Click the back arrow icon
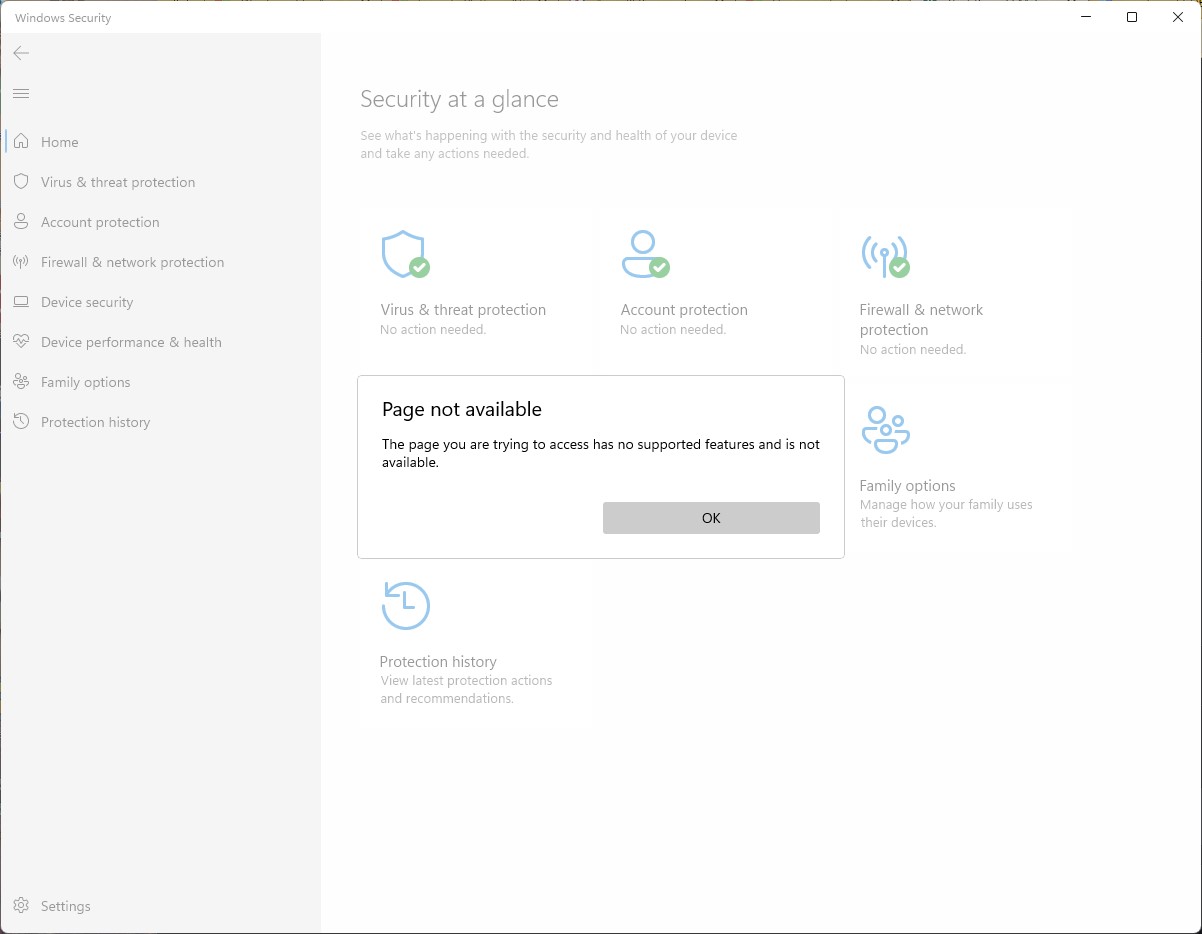 (x=21, y=53)
